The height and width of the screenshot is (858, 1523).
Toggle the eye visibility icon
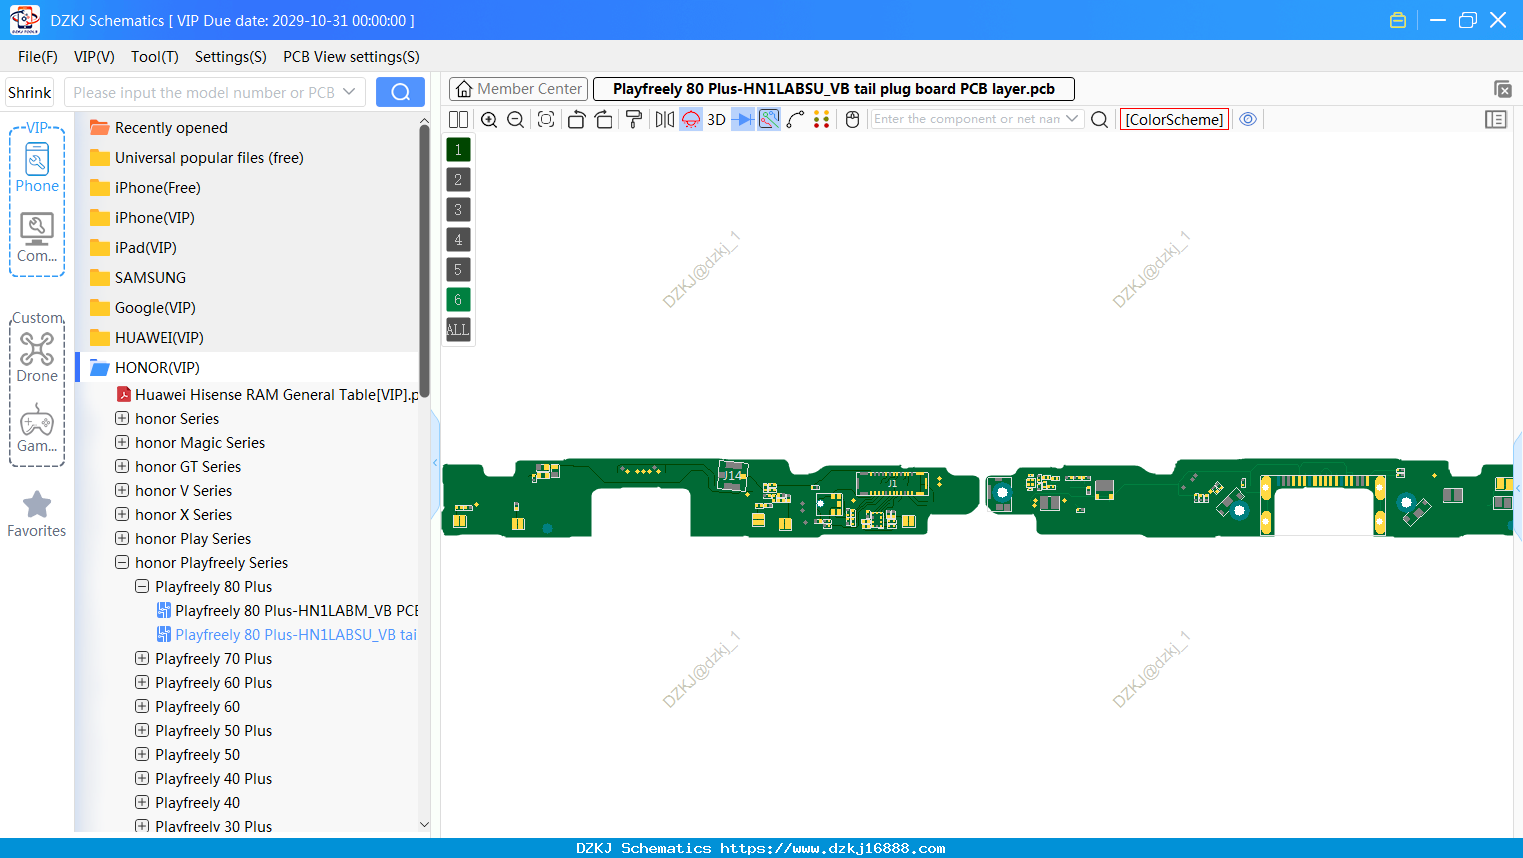pyautogui.click(x=1248, y=119)
